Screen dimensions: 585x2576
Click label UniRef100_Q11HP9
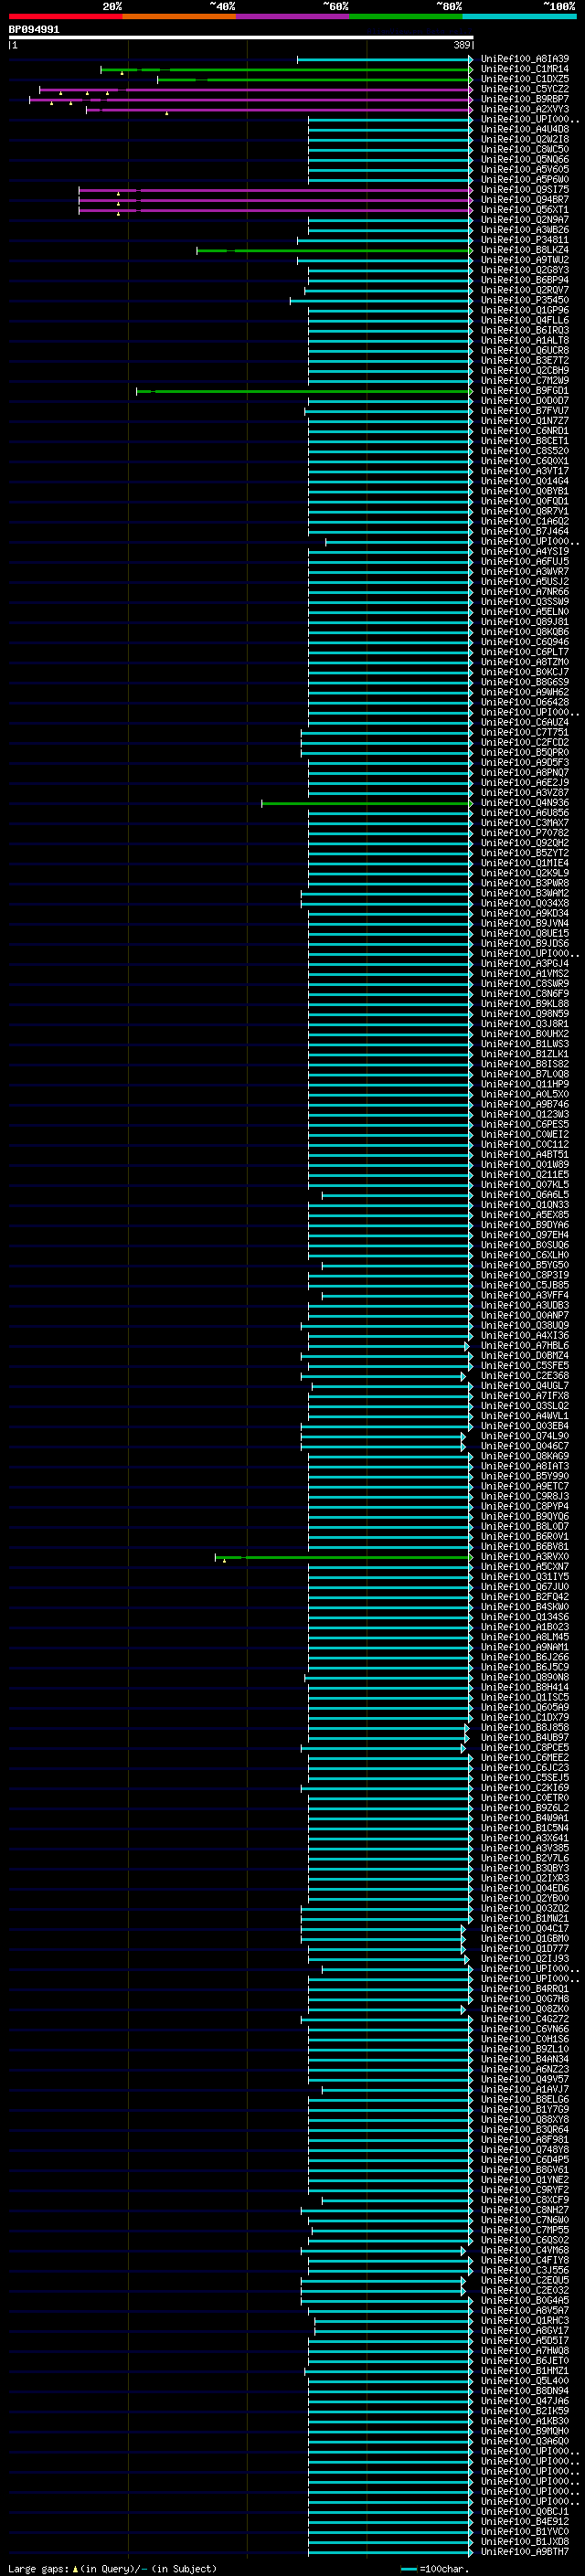525,1084
